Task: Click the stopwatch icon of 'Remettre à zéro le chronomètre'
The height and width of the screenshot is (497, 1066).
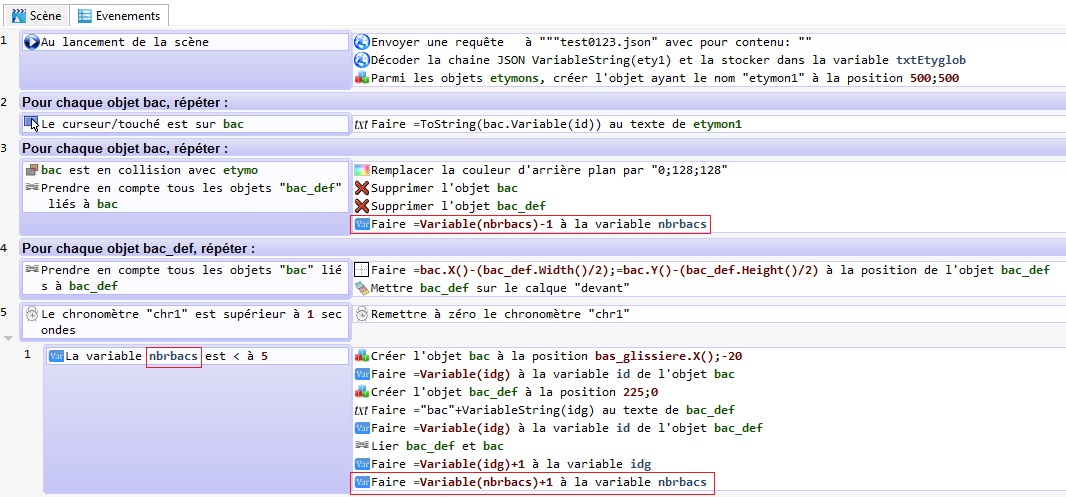Action: point(362,315)
